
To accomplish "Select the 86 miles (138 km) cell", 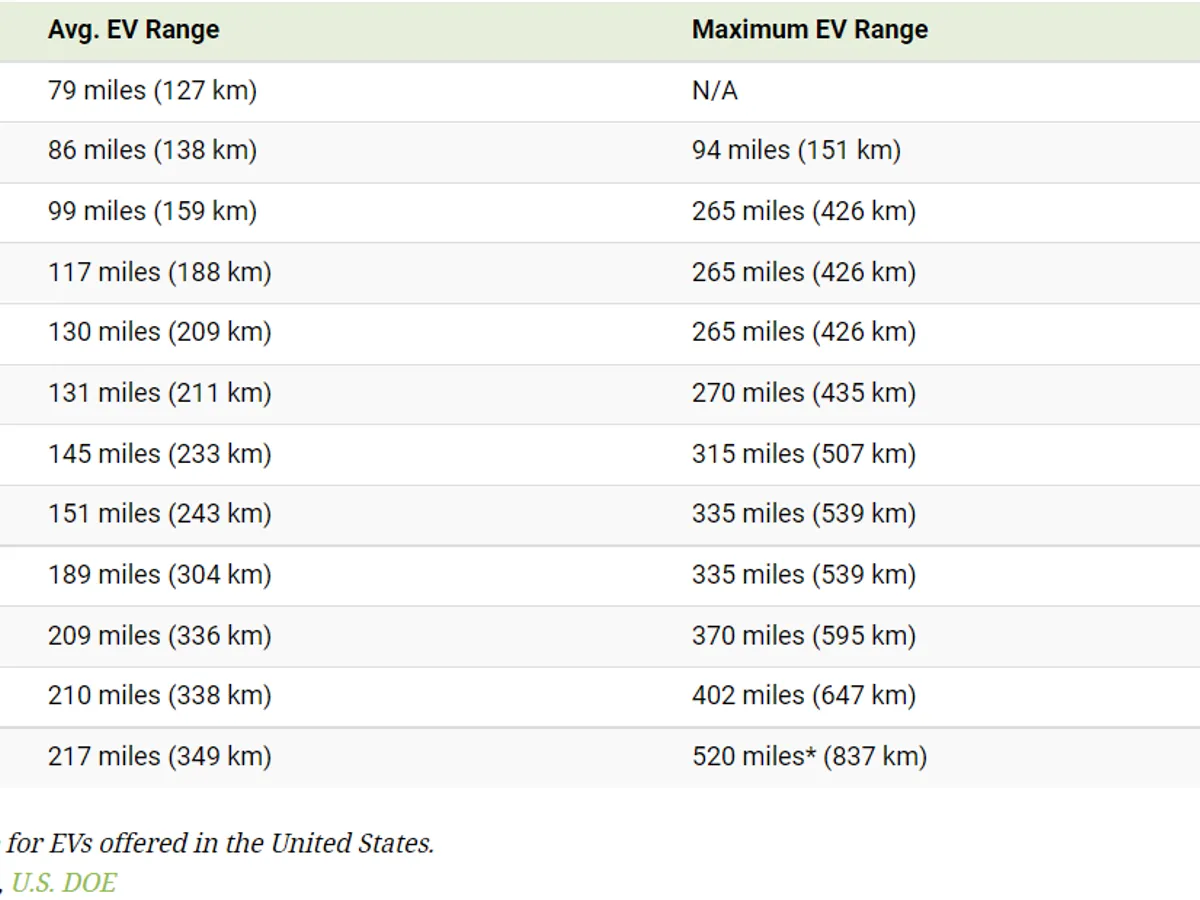I will pyautogui.click(x=152, y=151).
